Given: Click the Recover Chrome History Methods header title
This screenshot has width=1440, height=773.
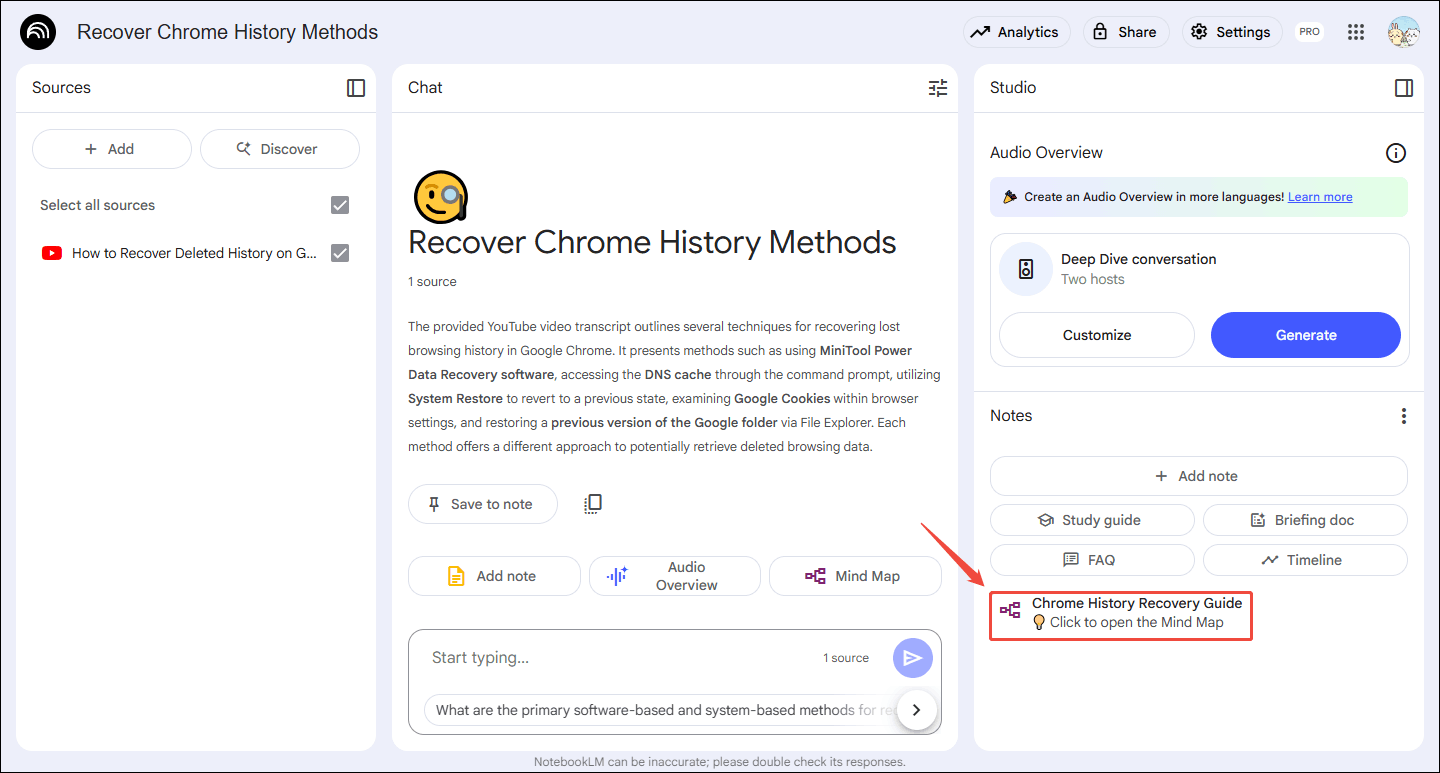Looking at the screenshot, I should [227, 32].
